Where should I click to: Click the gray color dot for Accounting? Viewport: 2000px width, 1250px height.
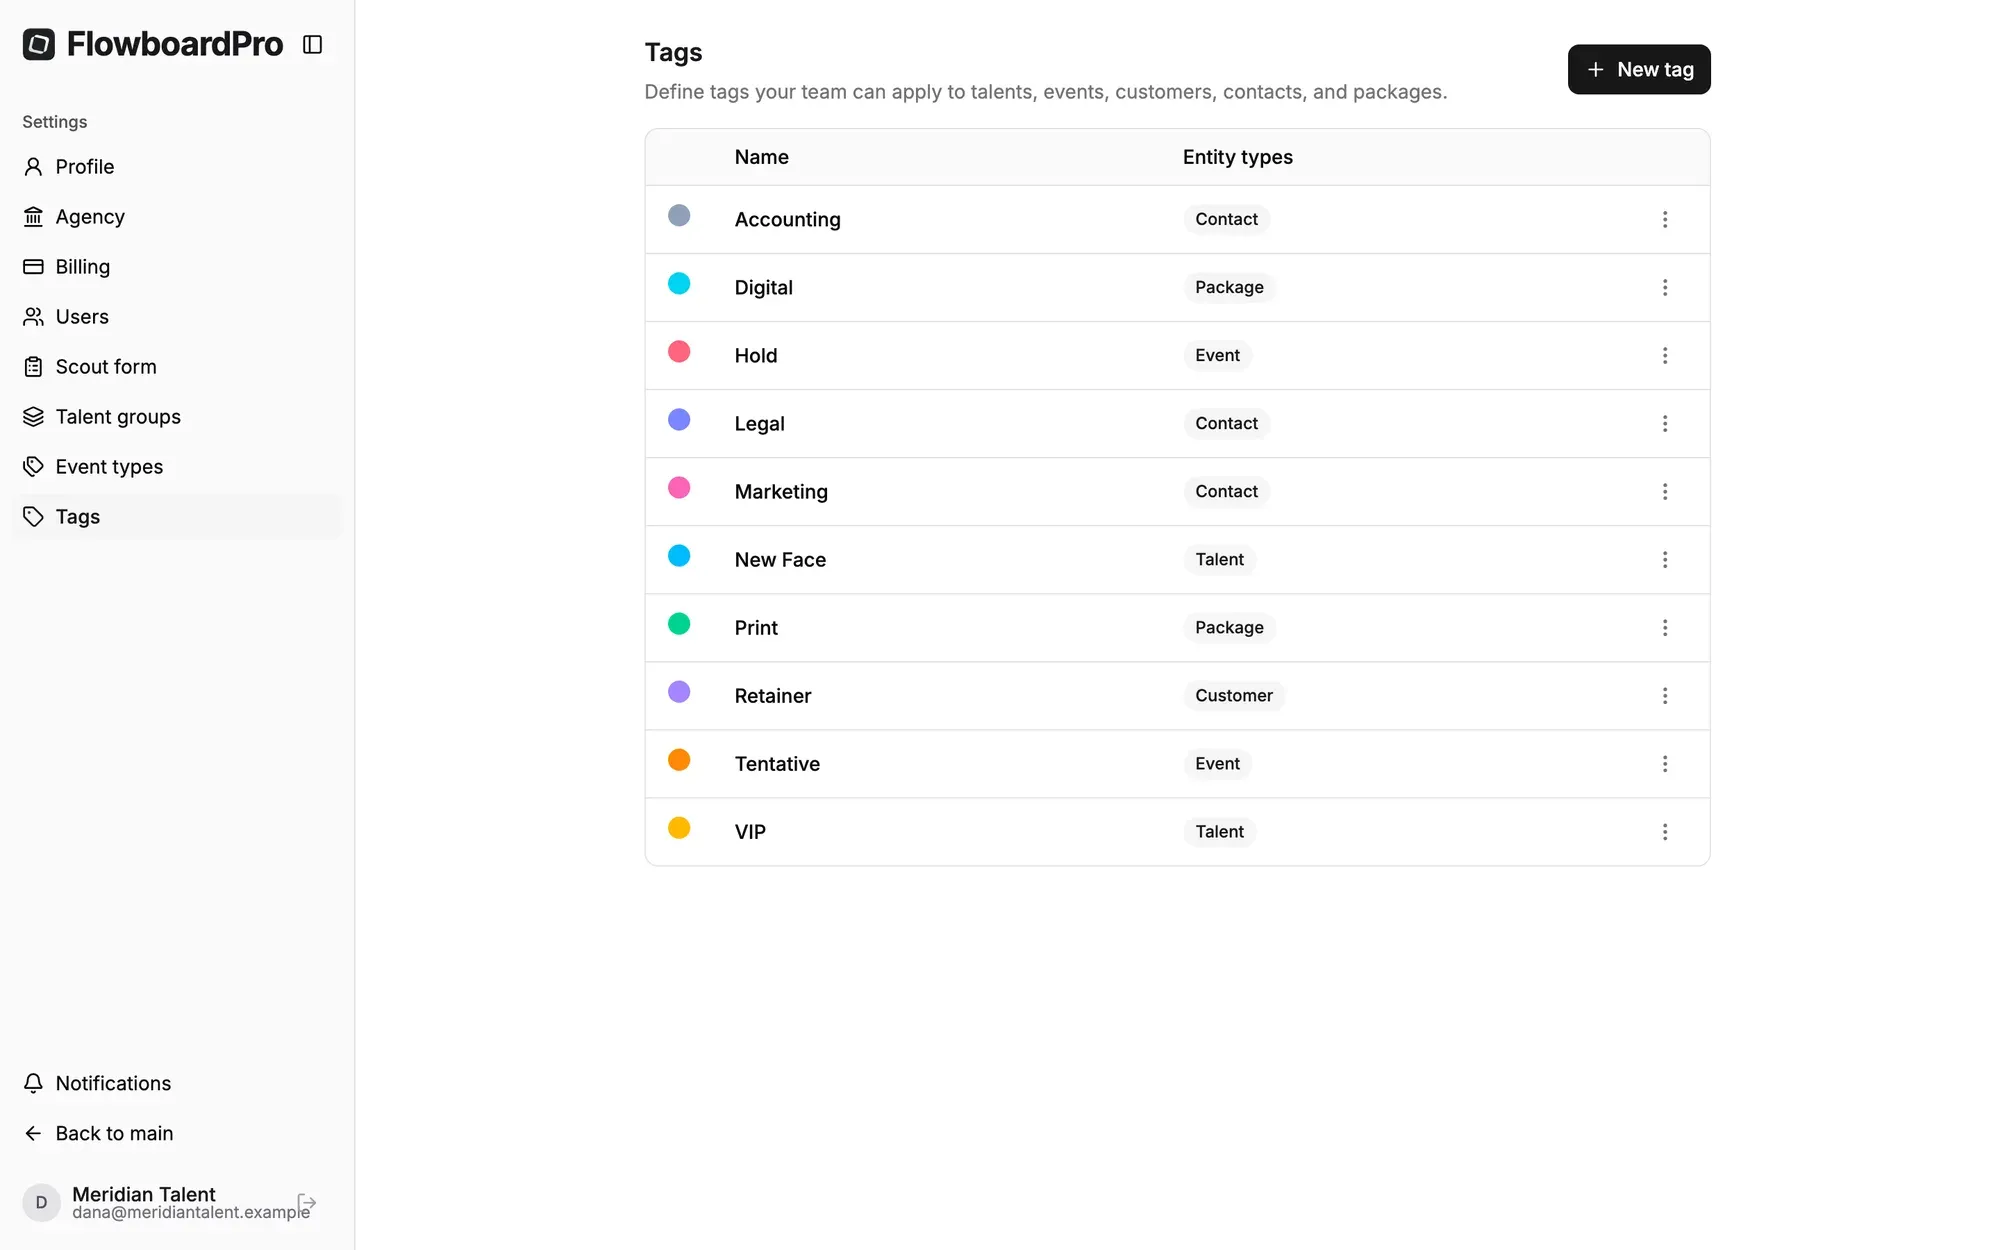(679, 215)
